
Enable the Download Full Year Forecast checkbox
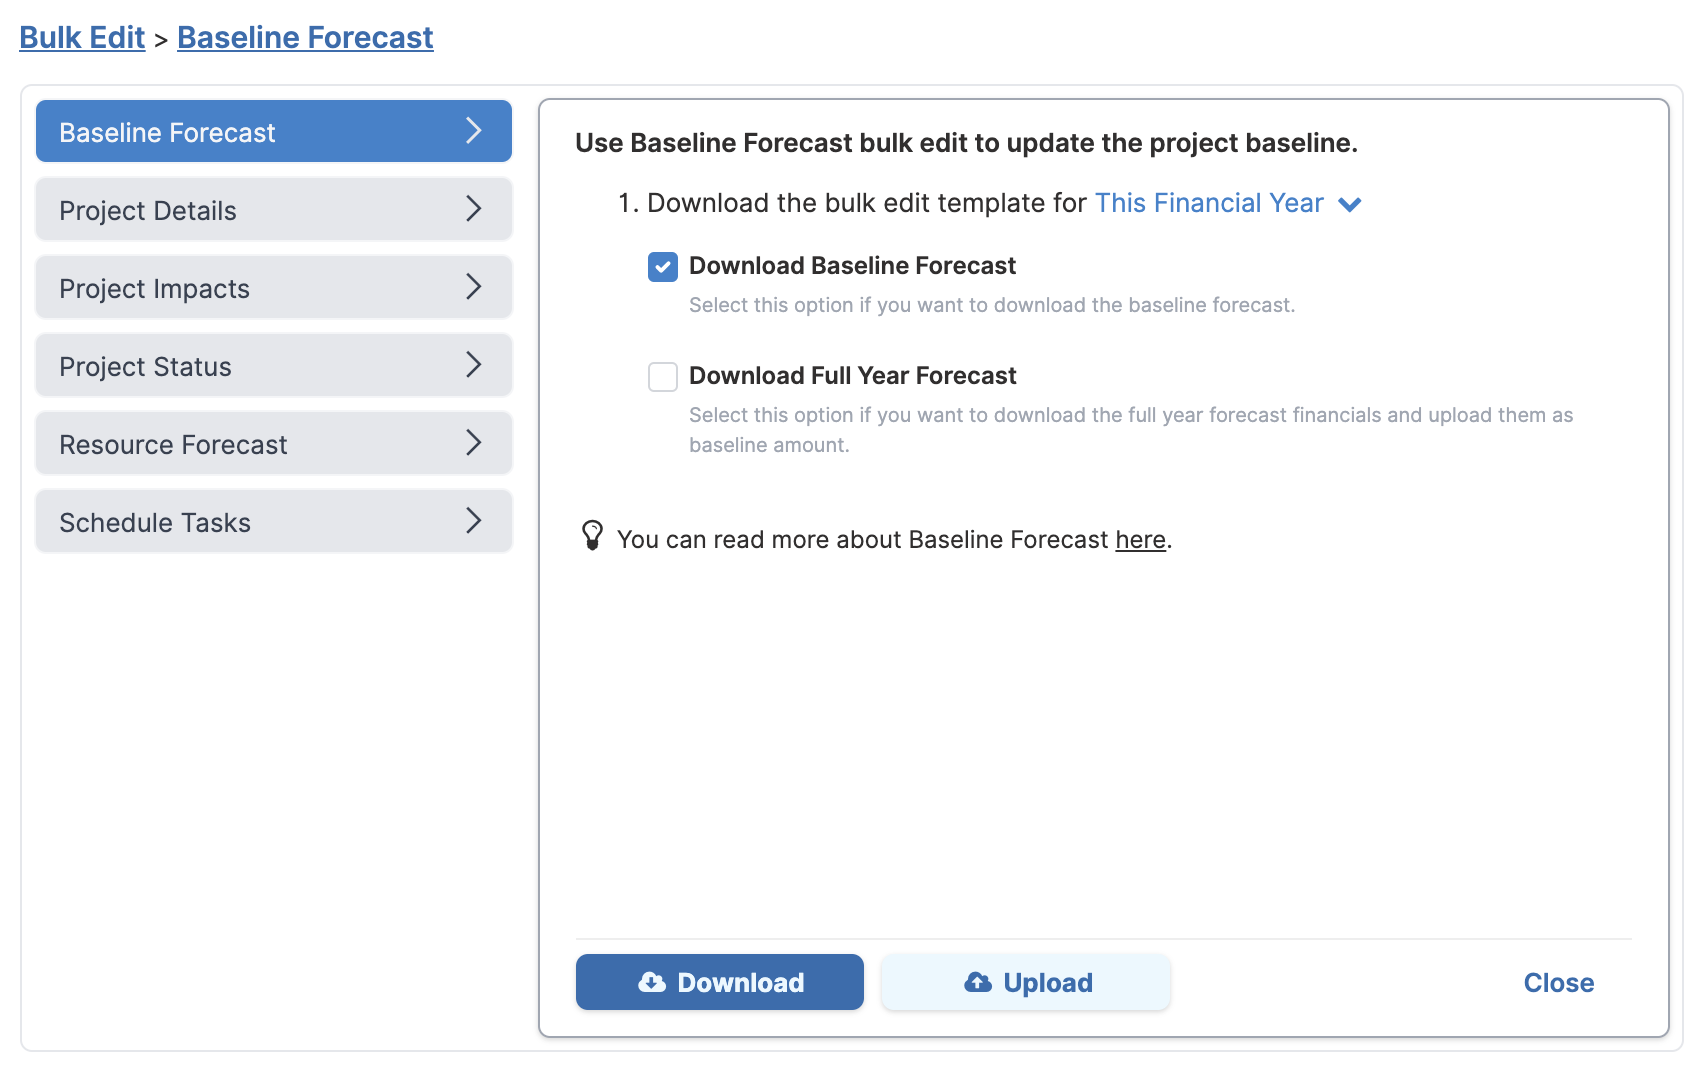point(663,377)
